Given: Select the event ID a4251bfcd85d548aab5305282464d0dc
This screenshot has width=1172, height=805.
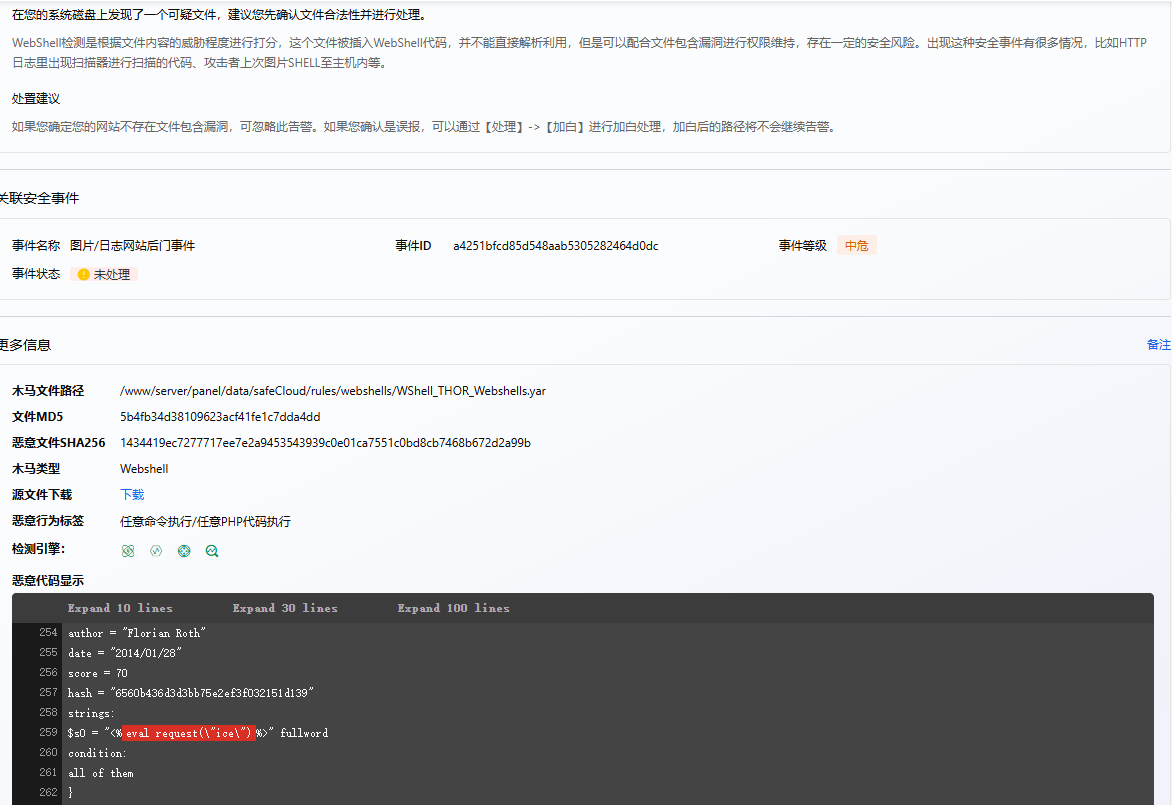Looking at the screenshot, I should 555,246.
